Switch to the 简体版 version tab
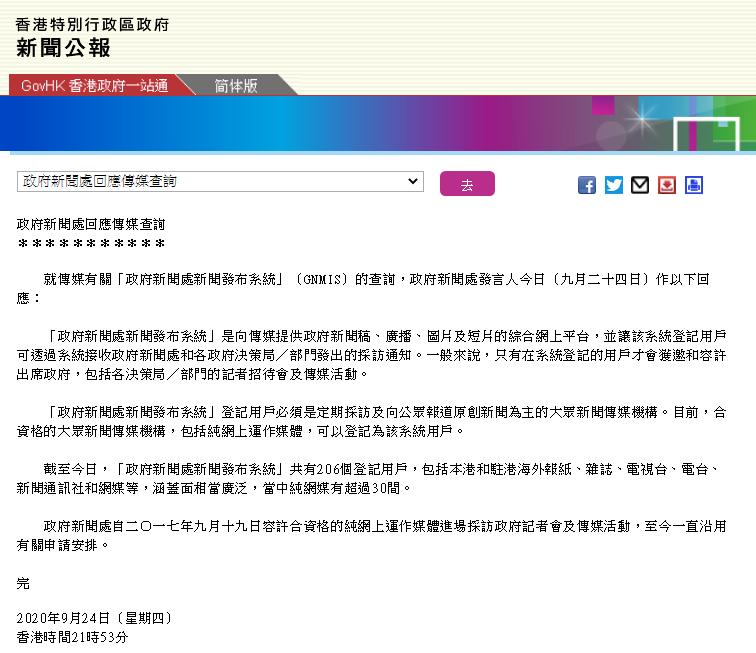 (x=236, y=85)
